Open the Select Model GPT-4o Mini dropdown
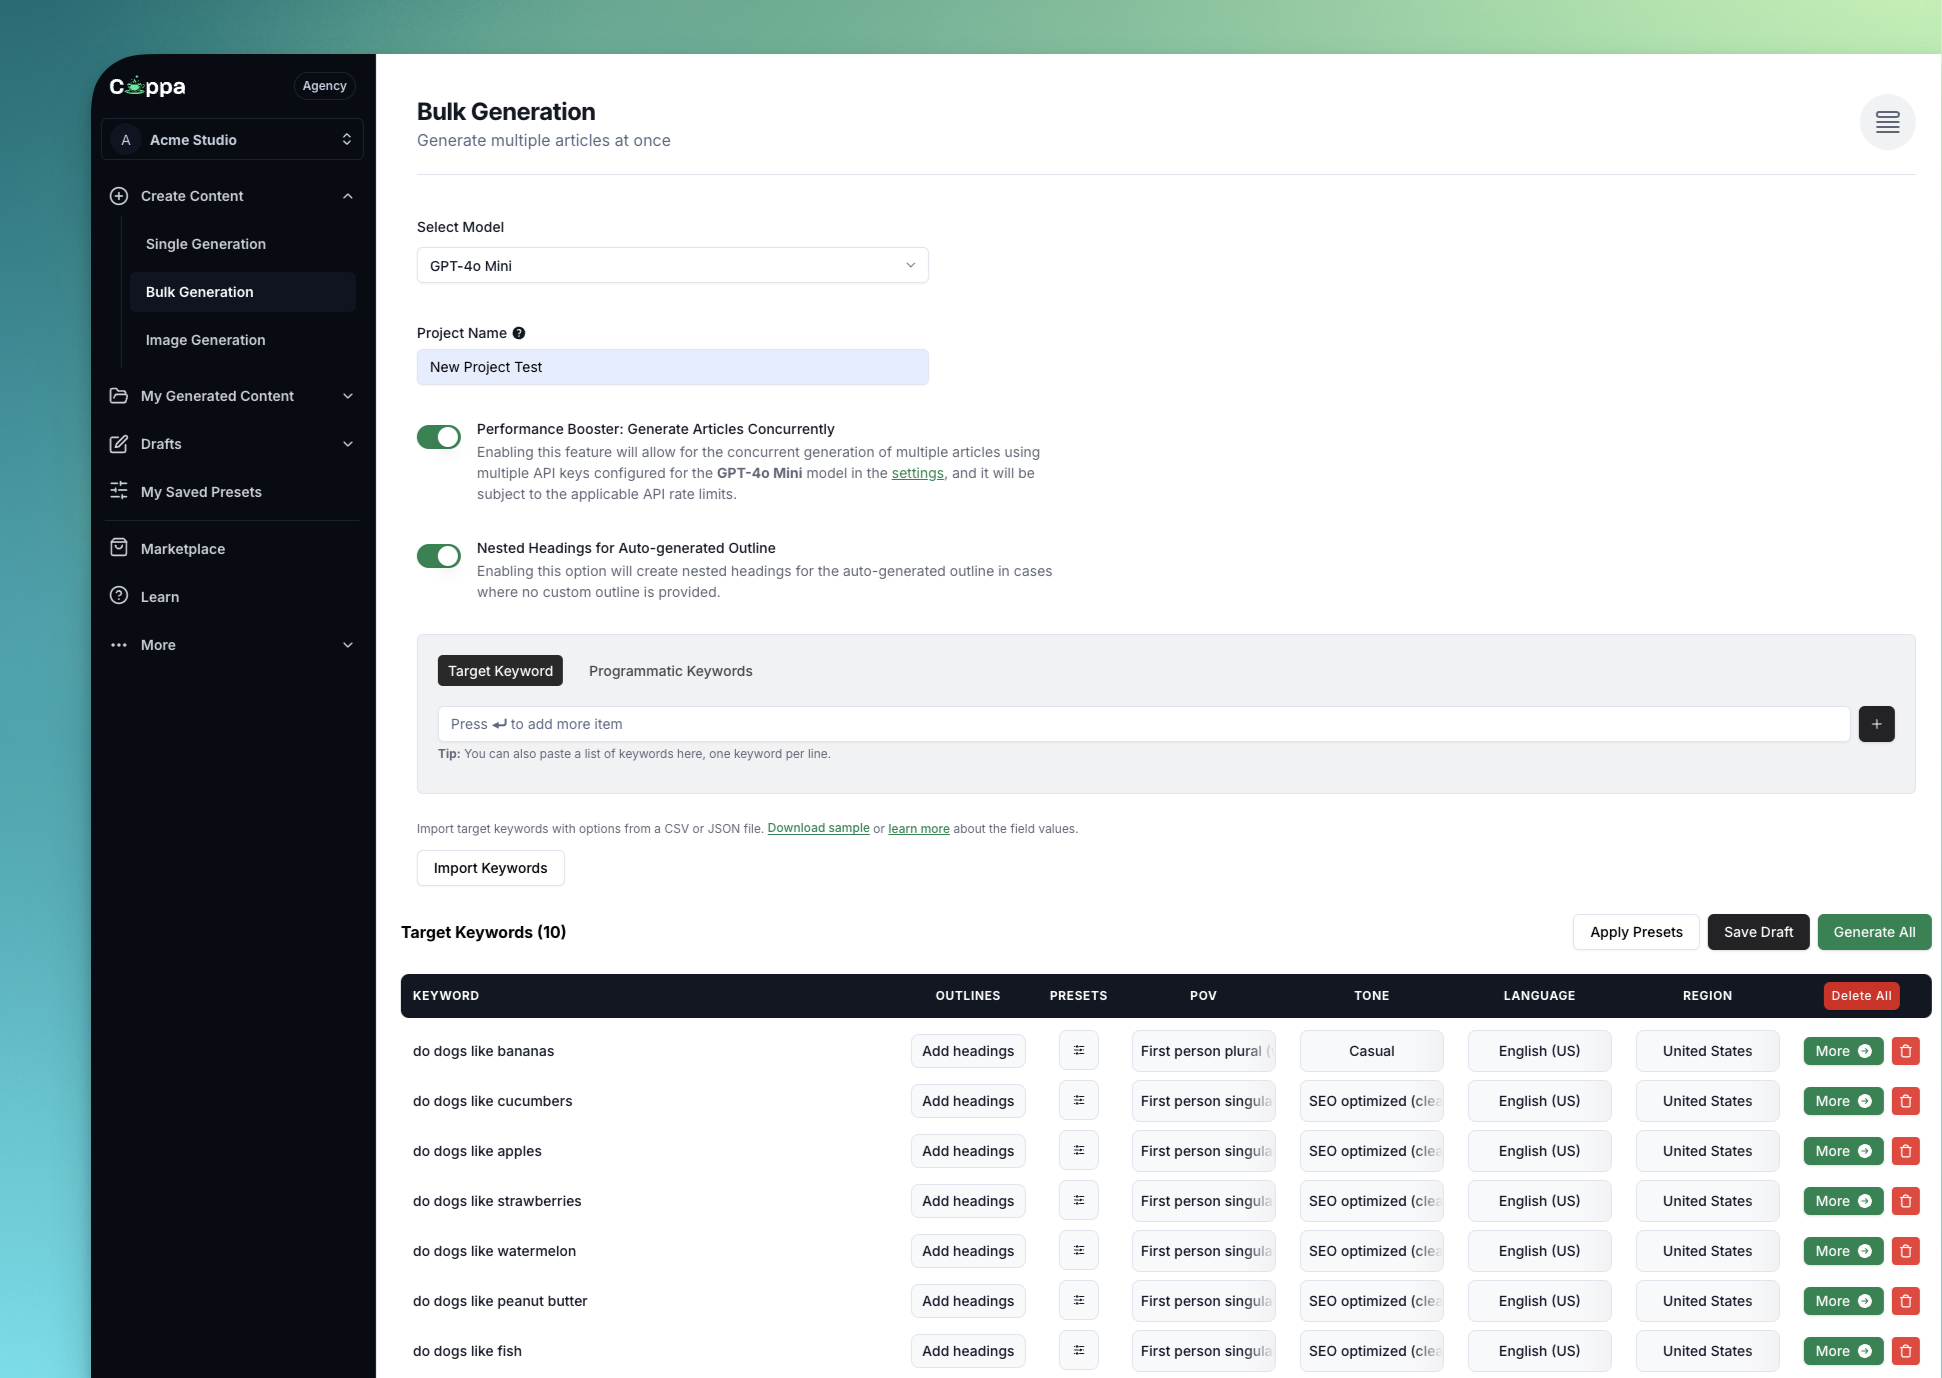Image resolution: width=1942 pixels, height=1378 pixels. [672, 266]
